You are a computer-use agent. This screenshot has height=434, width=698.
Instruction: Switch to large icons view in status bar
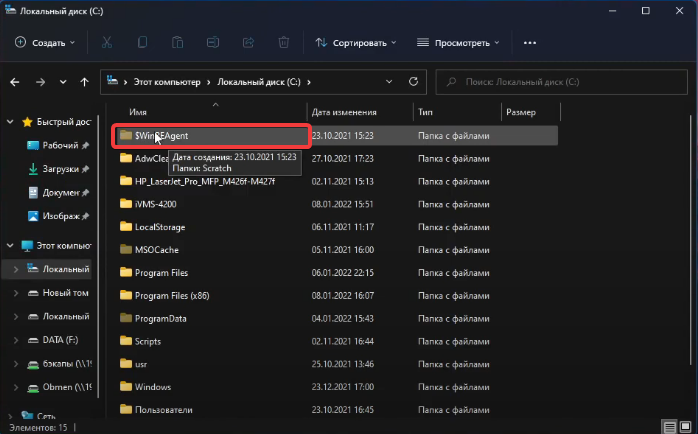[686, 426]
